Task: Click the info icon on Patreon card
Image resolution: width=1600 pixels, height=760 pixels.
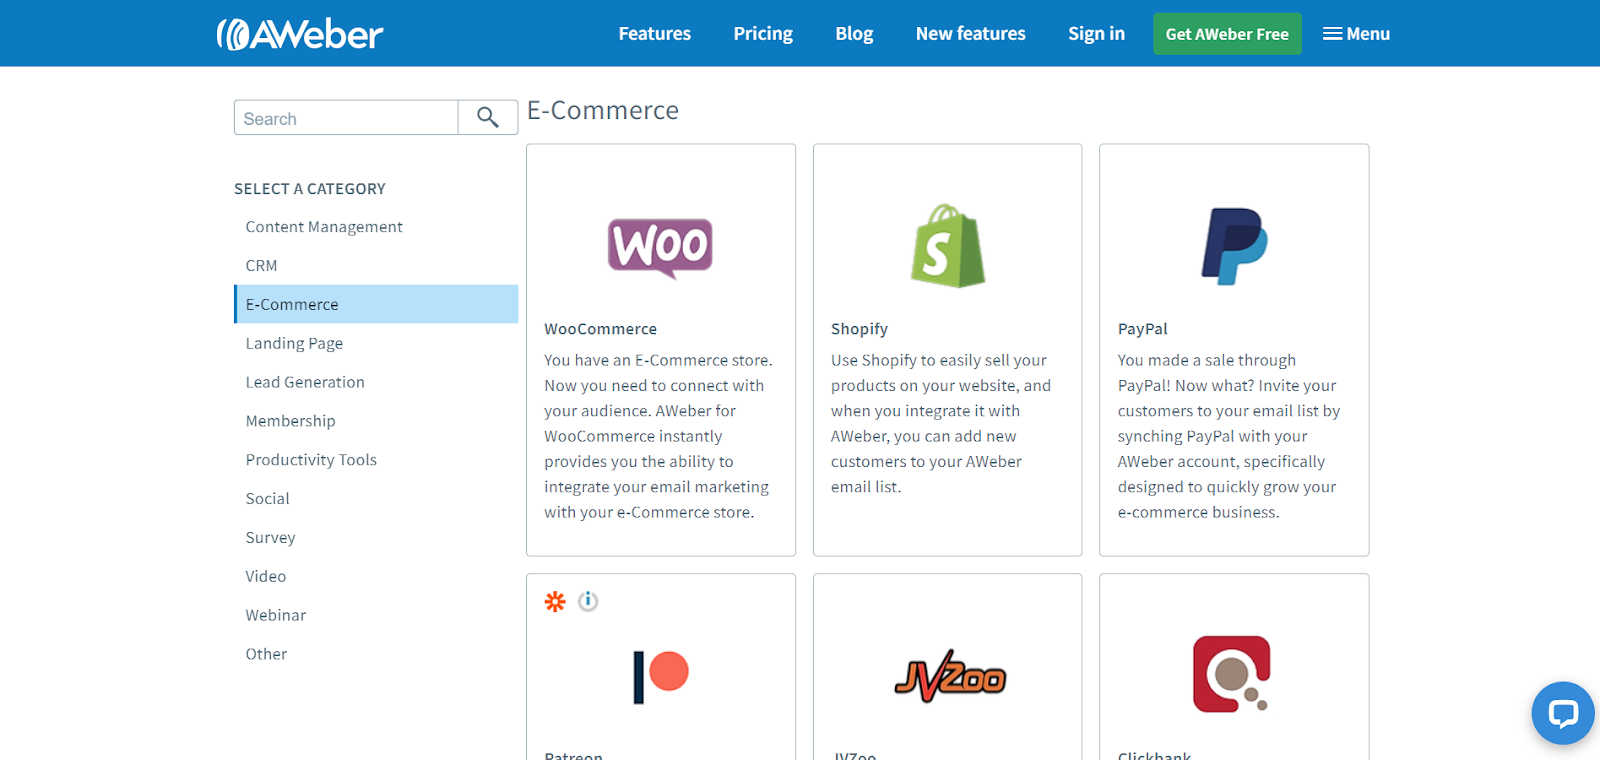Action: (x=588, y=601)
